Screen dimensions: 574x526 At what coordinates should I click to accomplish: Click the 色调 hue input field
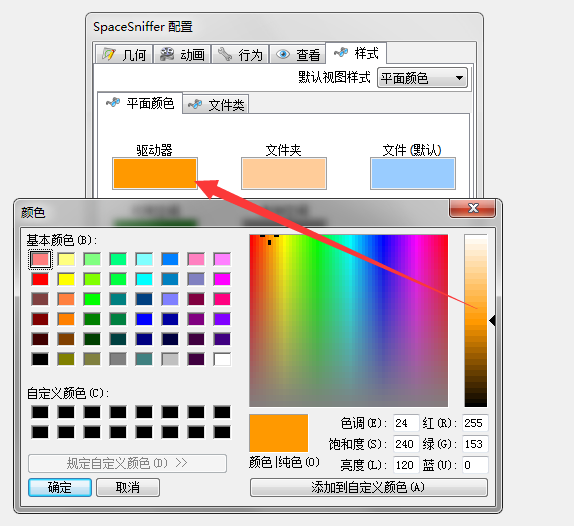point(406,423)
